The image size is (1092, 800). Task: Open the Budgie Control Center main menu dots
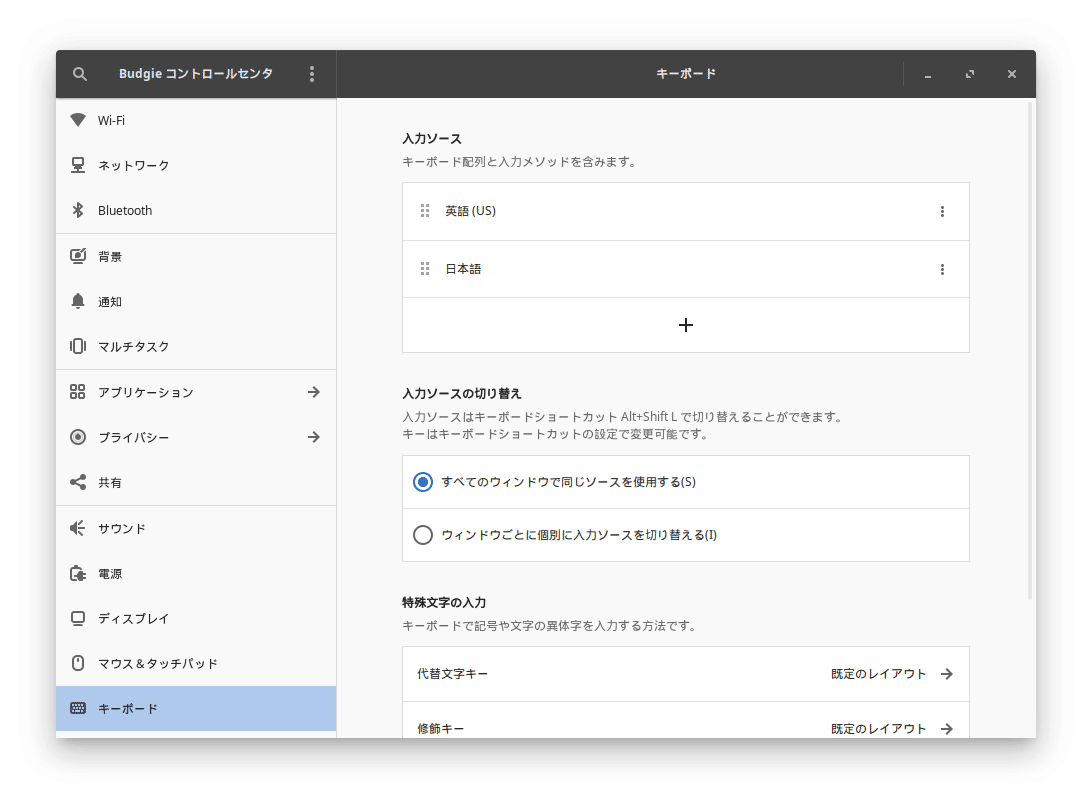pyautogui.click(x=312, y=74)
